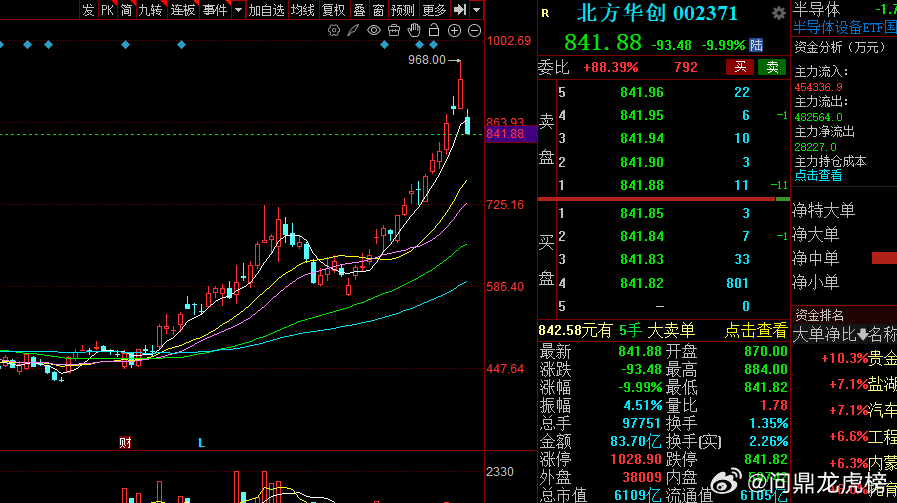This screenshot has height=503, width=897.
Task: Sort by 大单净比 column header
Action: pos(830,334)
